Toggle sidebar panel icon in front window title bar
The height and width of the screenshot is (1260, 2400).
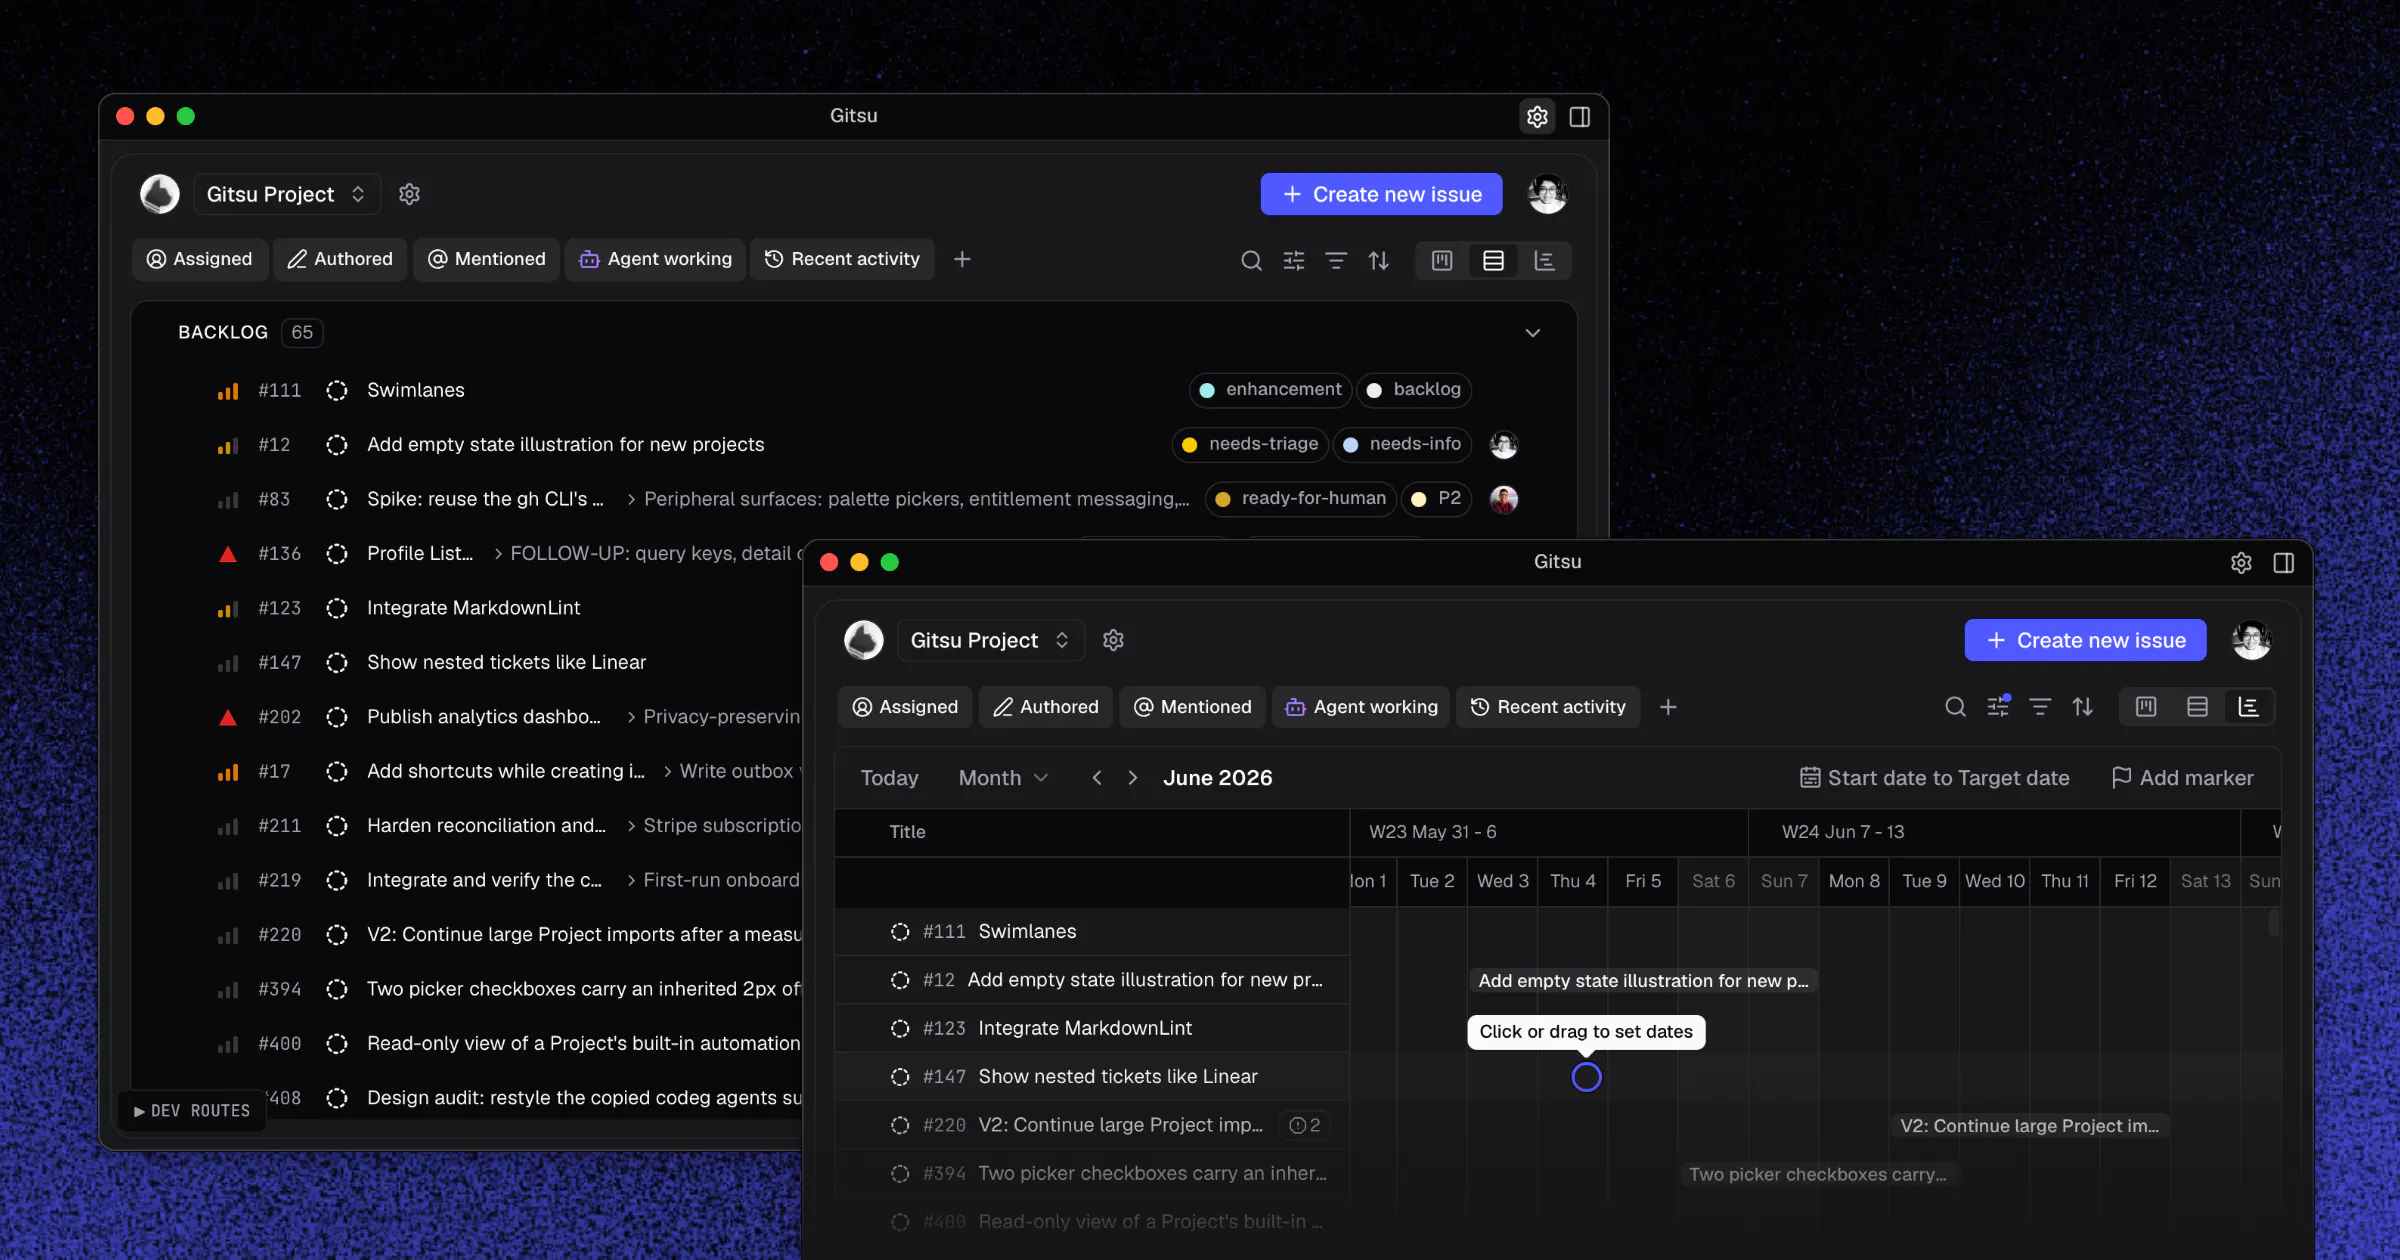pos(2284,562)
